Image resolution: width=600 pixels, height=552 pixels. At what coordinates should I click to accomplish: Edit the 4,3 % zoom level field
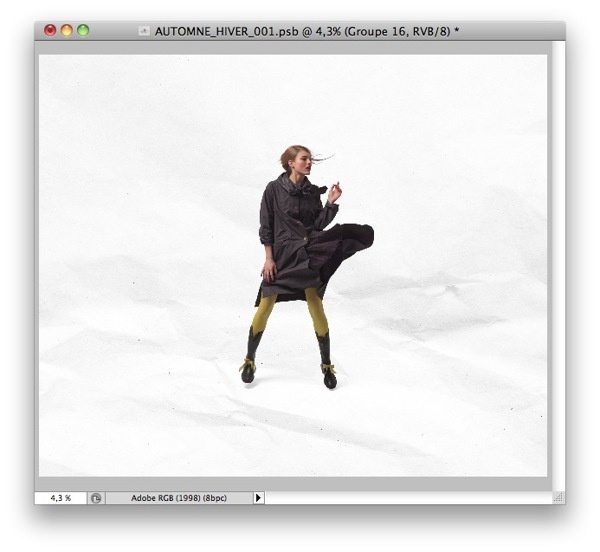pyautogui.click(x=60, y=498)
